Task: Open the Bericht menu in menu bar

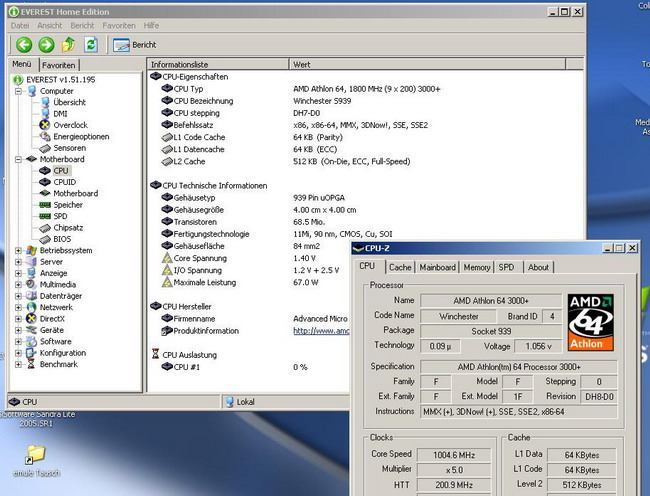Action: (82, 26)
